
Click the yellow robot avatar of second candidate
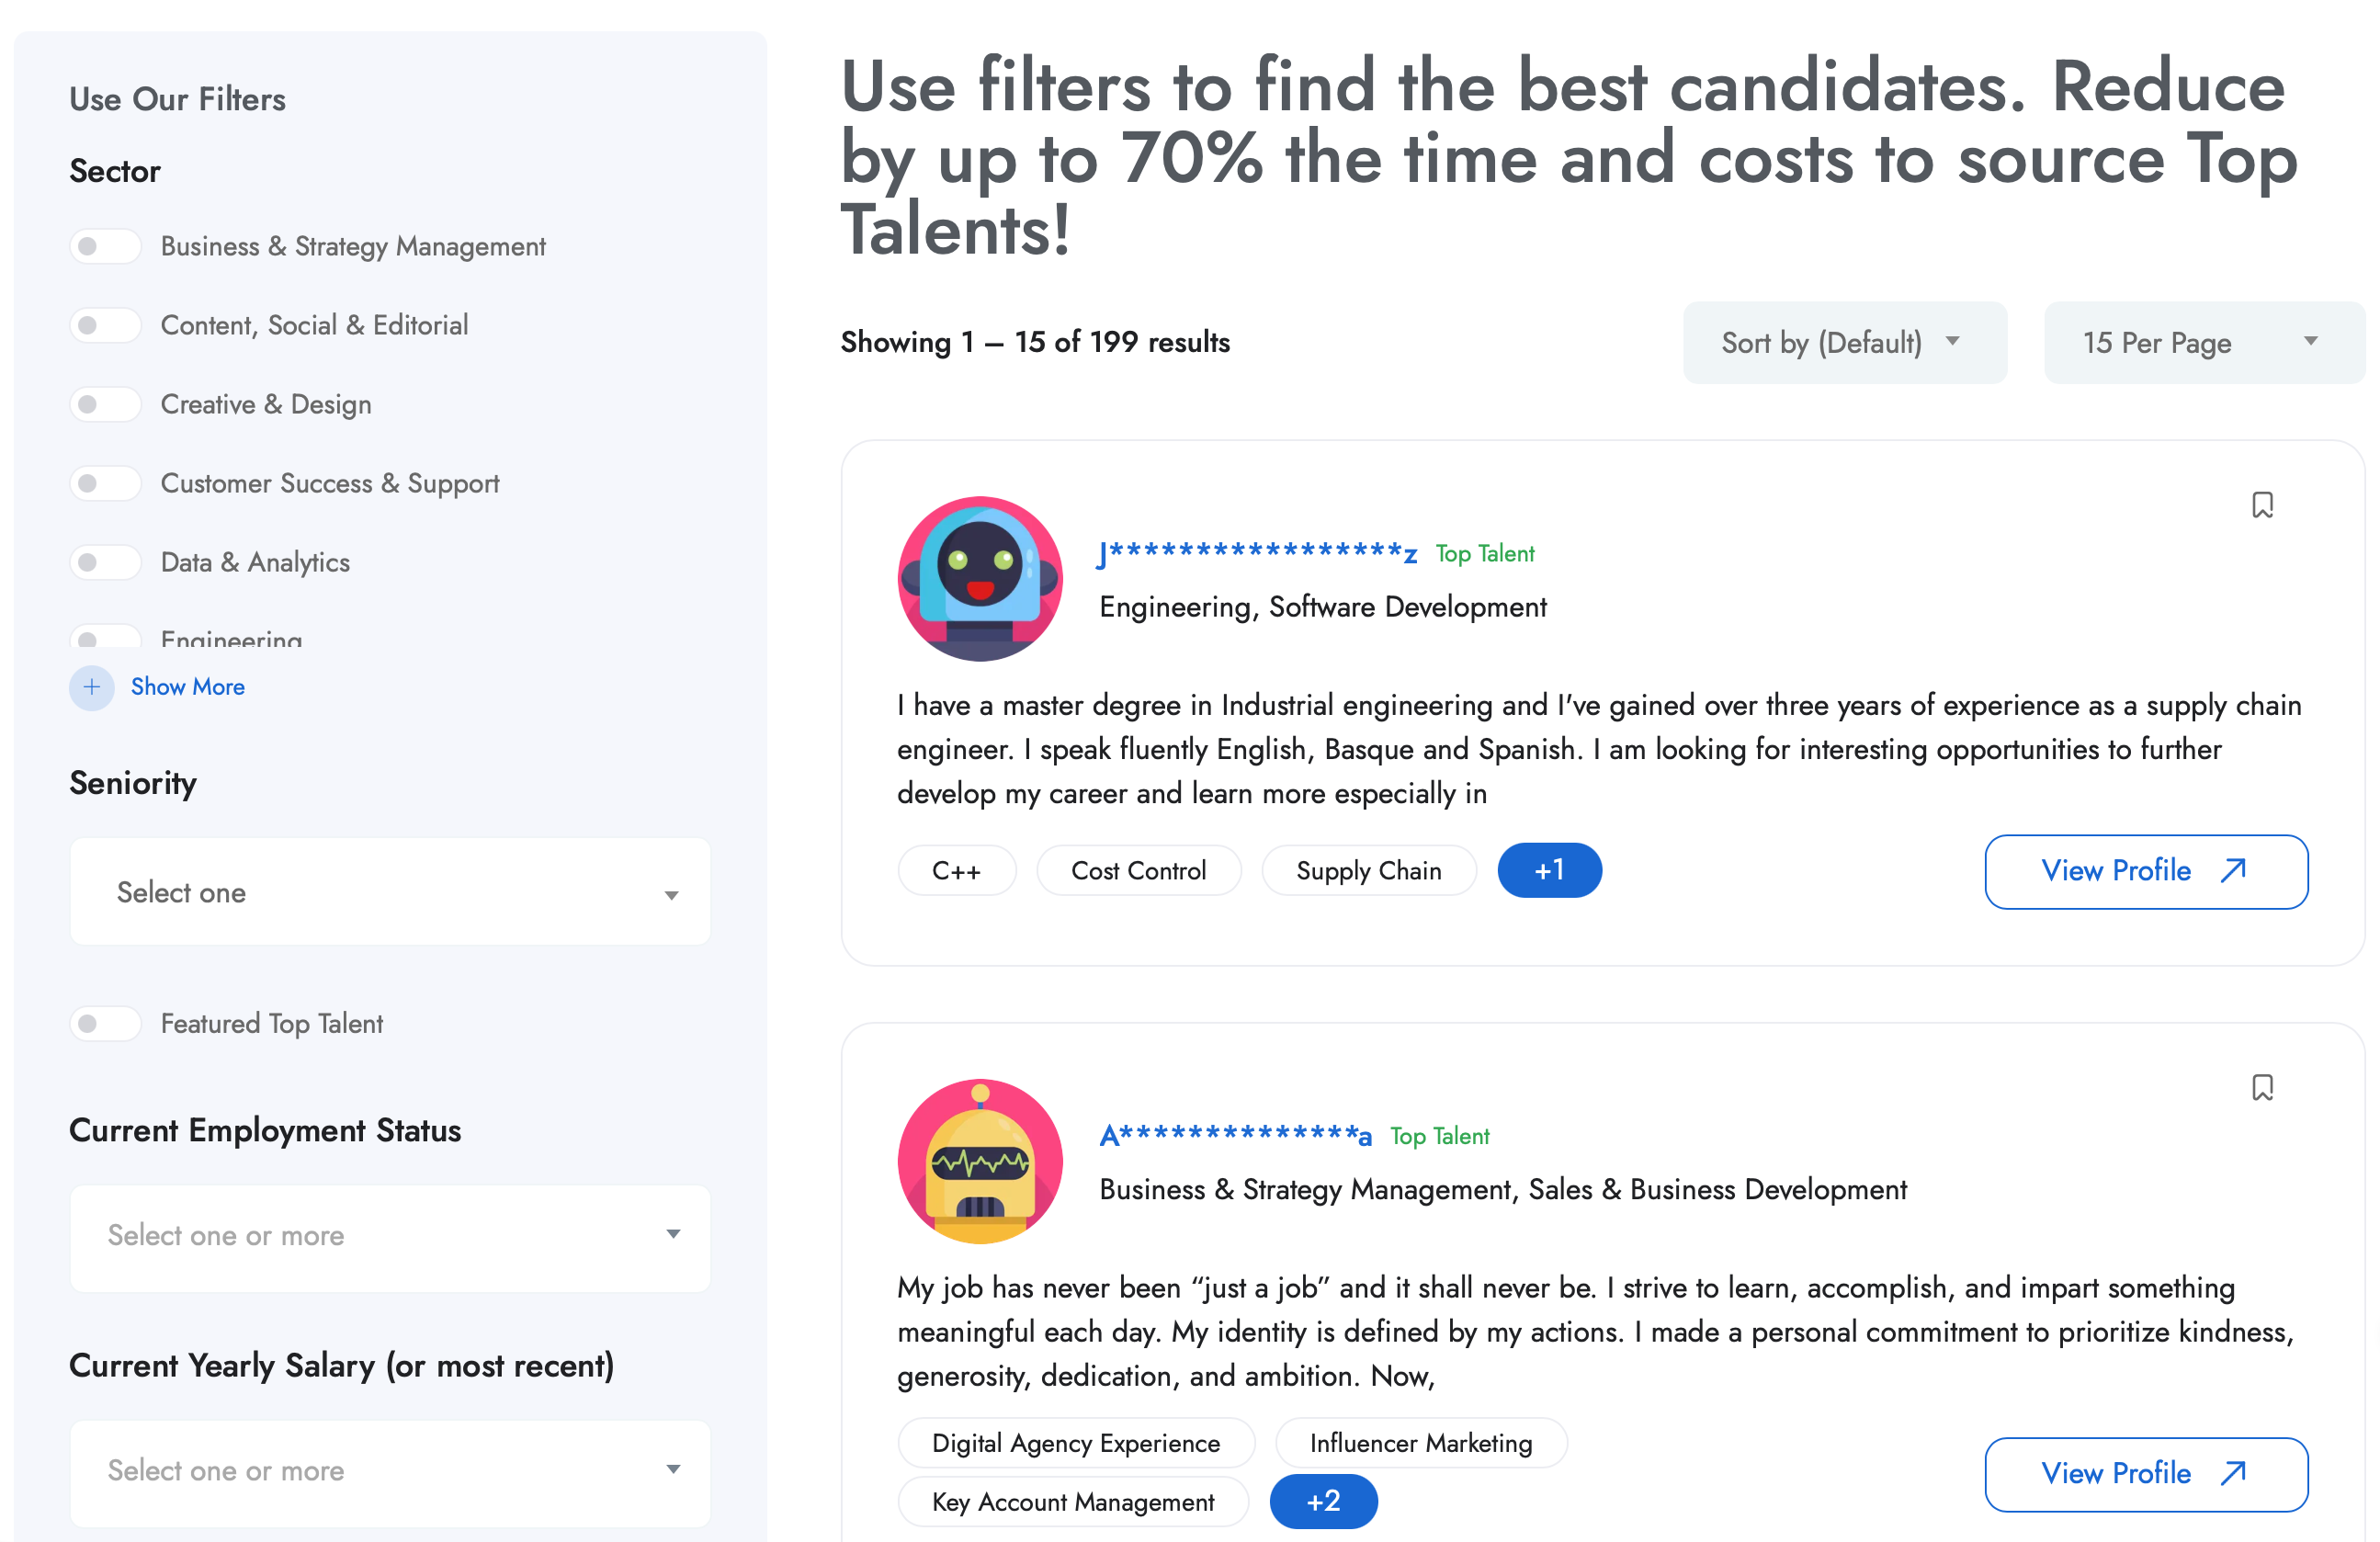point(980,1161)
